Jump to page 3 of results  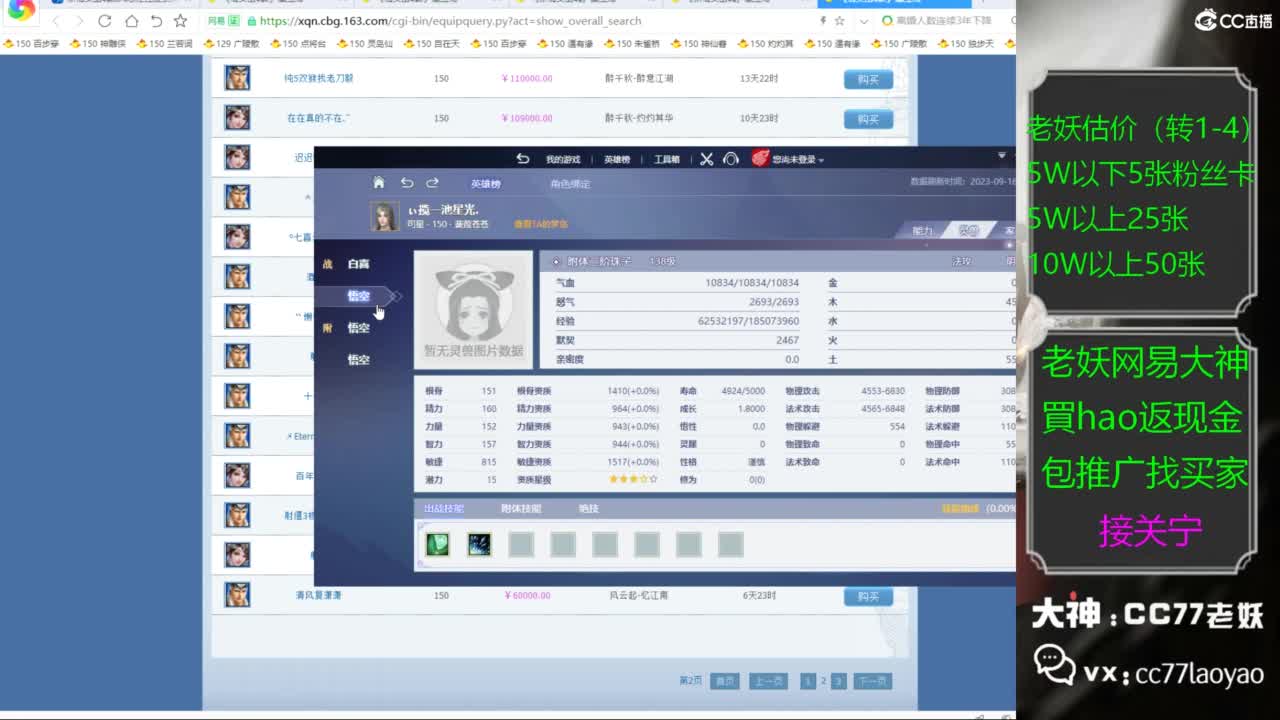click(838, 681)
